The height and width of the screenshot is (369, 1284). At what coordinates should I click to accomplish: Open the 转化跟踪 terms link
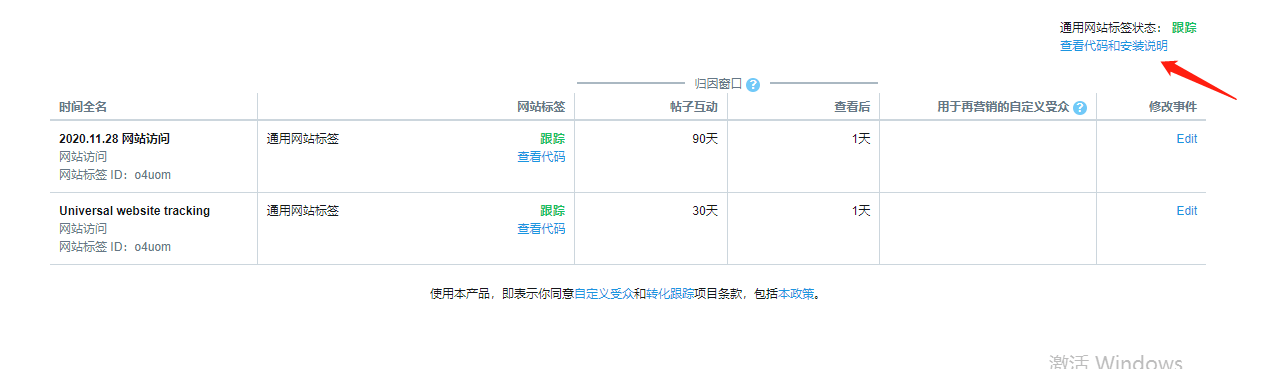[670, 294]
